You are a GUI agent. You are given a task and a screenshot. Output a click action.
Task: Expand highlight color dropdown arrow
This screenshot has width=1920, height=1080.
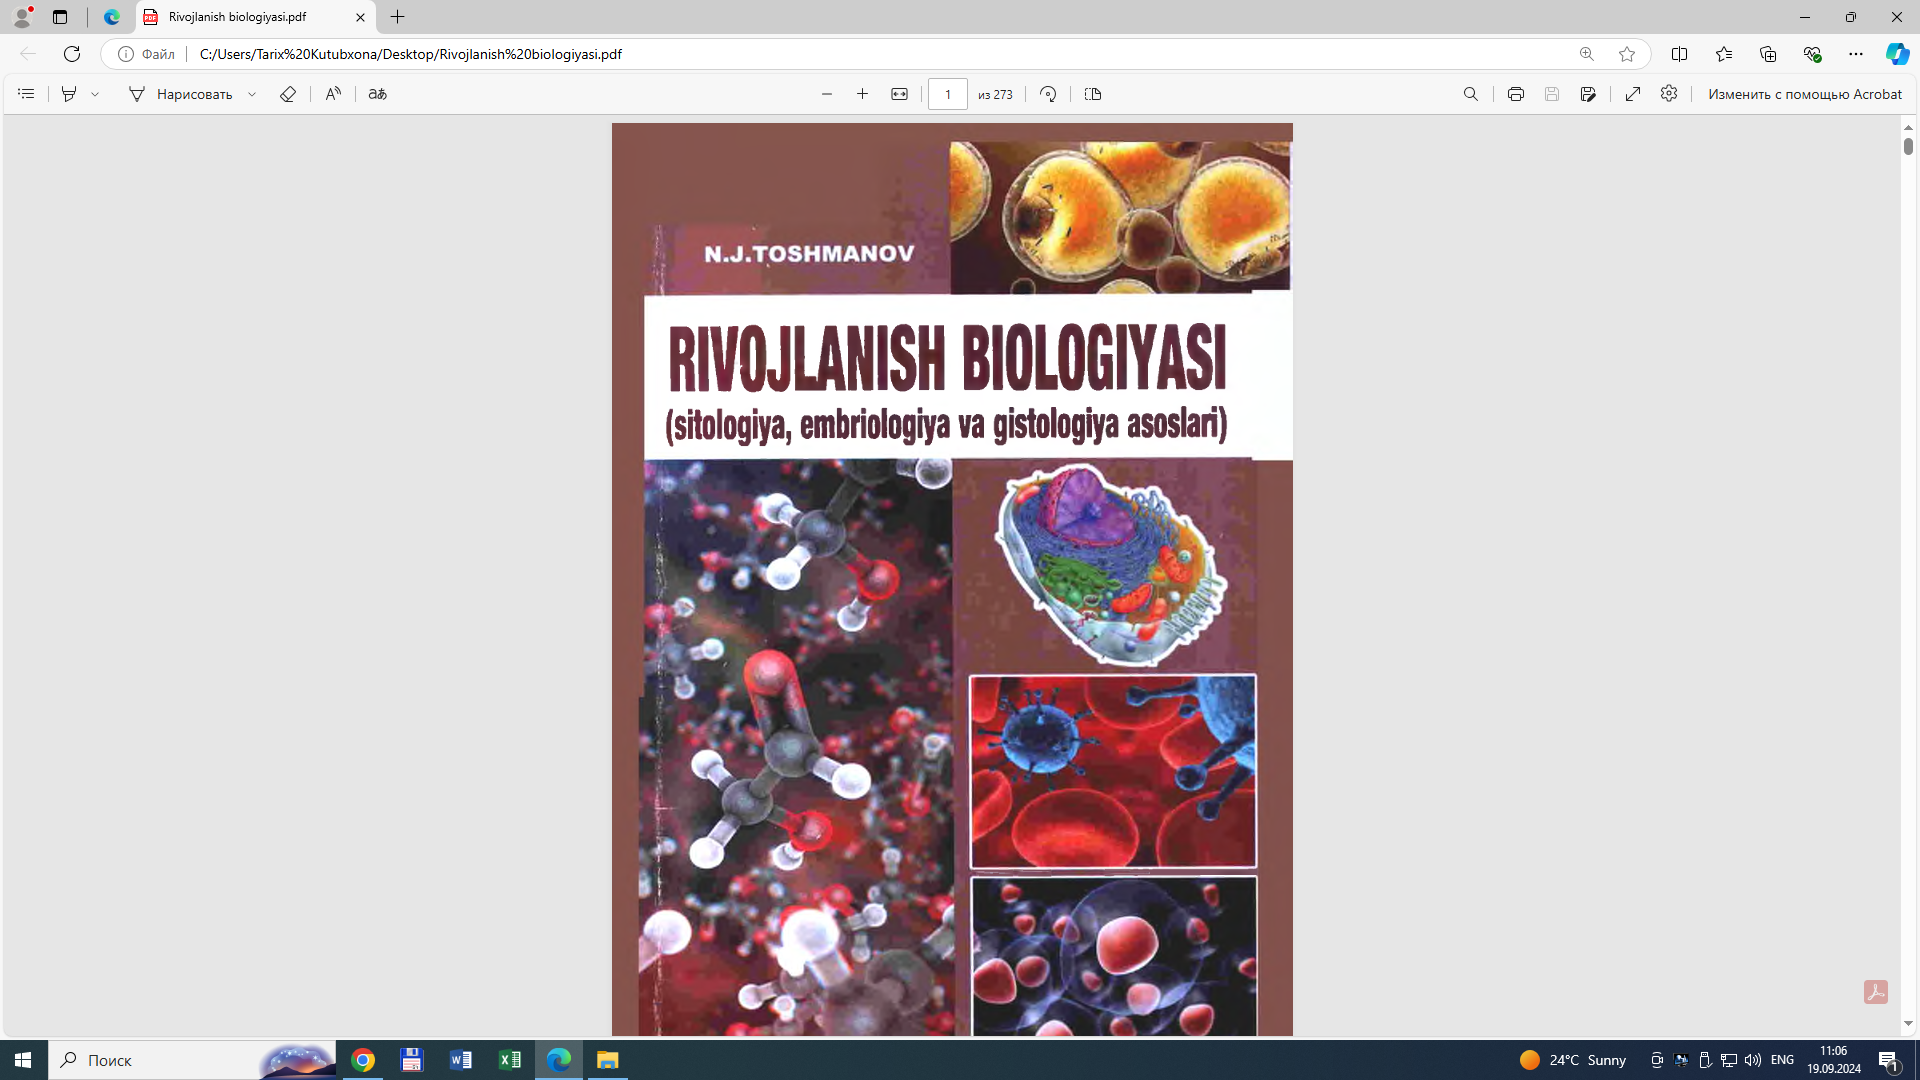click(95, 94)
